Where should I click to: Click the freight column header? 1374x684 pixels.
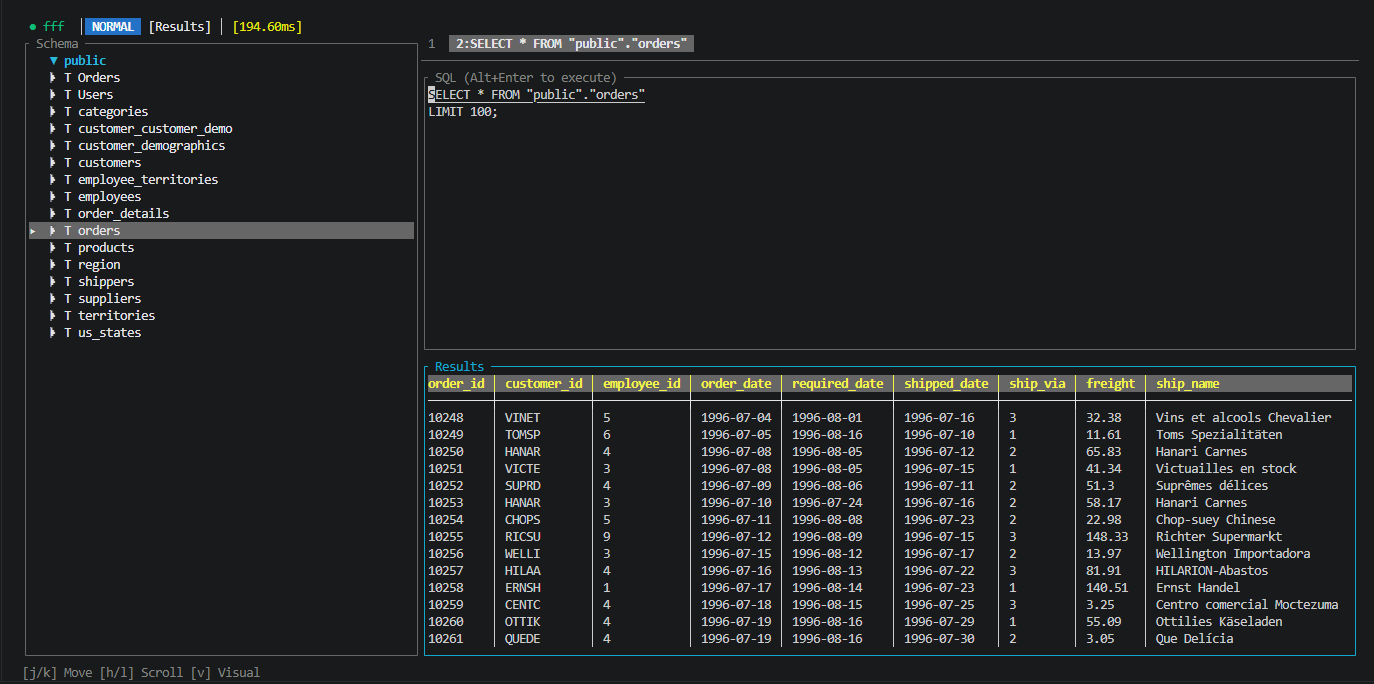point(1110,384)
